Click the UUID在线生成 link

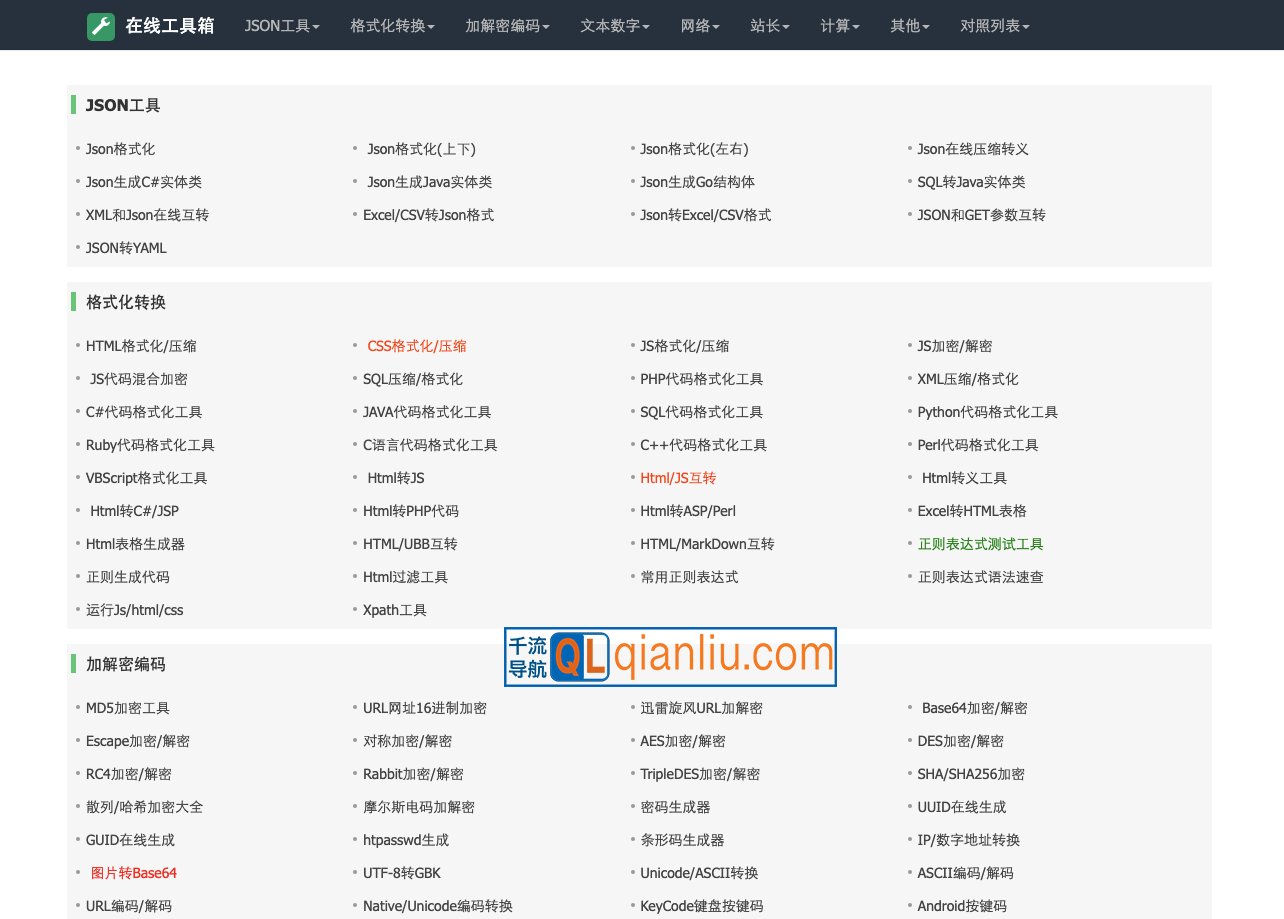(961, 807)
